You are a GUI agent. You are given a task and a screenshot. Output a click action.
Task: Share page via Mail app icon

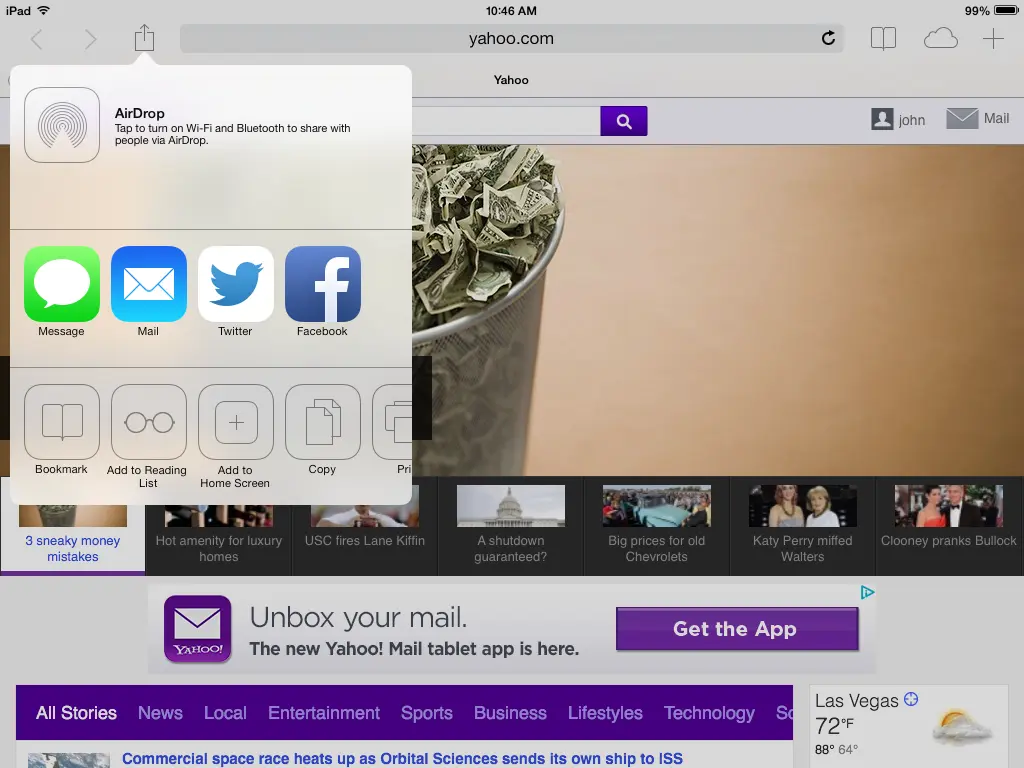pos(149,284)
